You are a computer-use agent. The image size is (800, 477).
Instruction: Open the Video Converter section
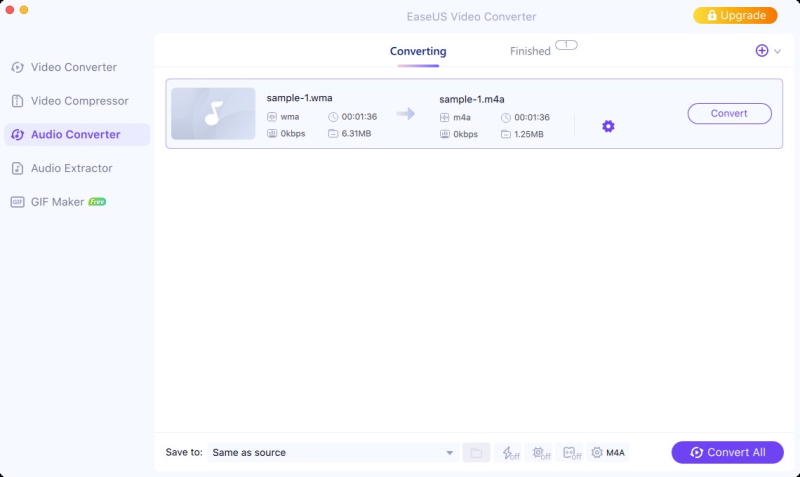(73, 67)
